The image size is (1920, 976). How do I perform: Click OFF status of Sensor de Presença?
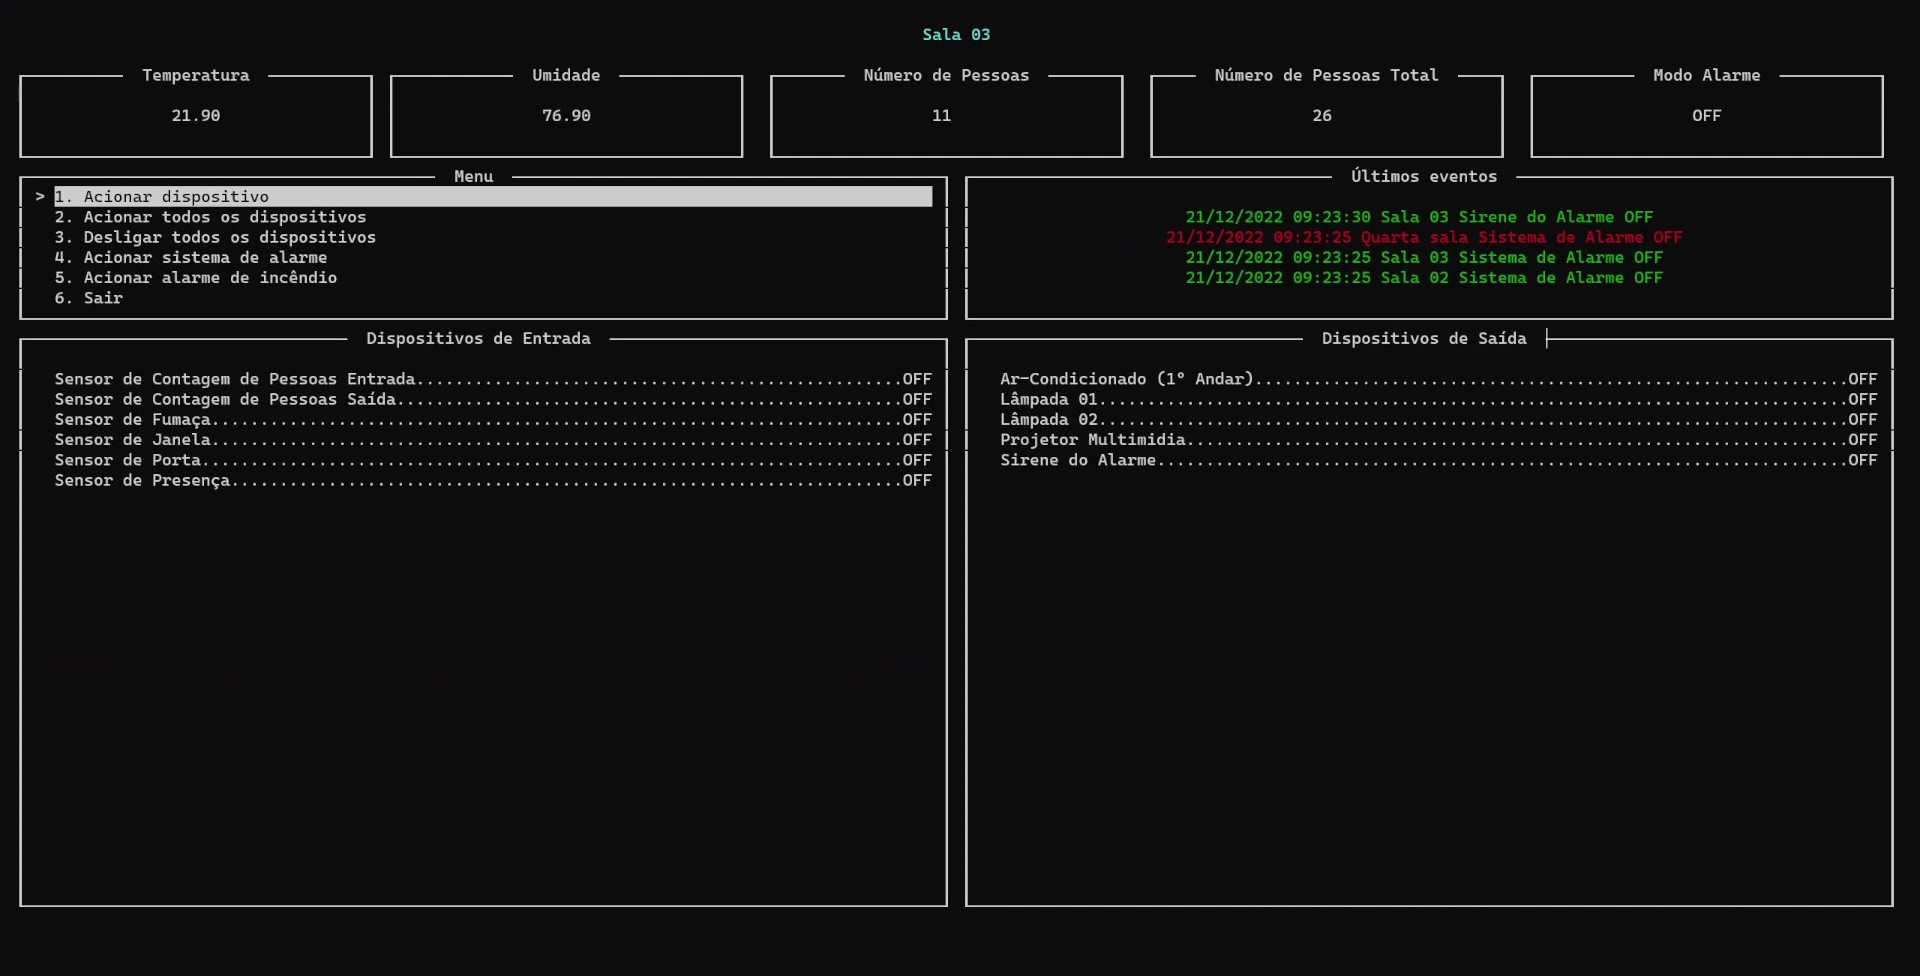[917, 481]
